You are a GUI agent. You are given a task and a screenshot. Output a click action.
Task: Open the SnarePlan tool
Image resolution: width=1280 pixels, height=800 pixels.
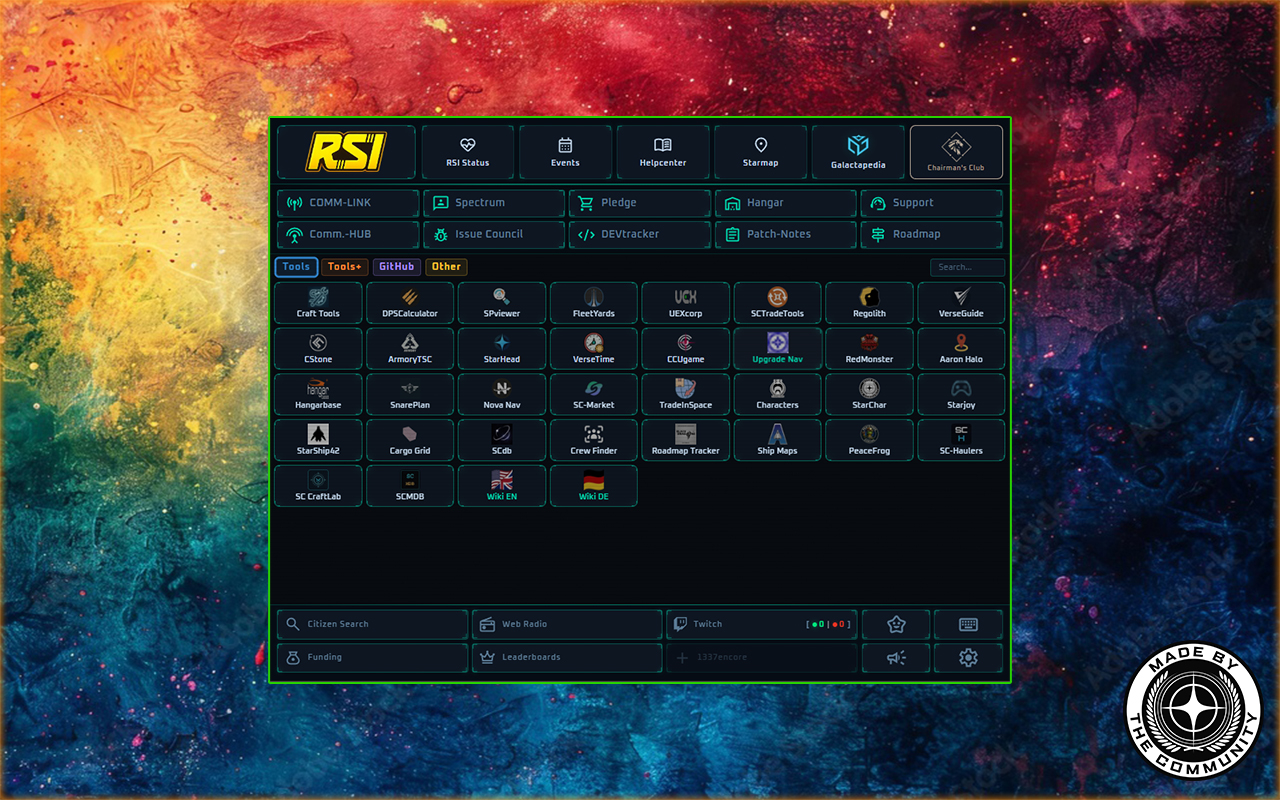click(x=410, y=395)
